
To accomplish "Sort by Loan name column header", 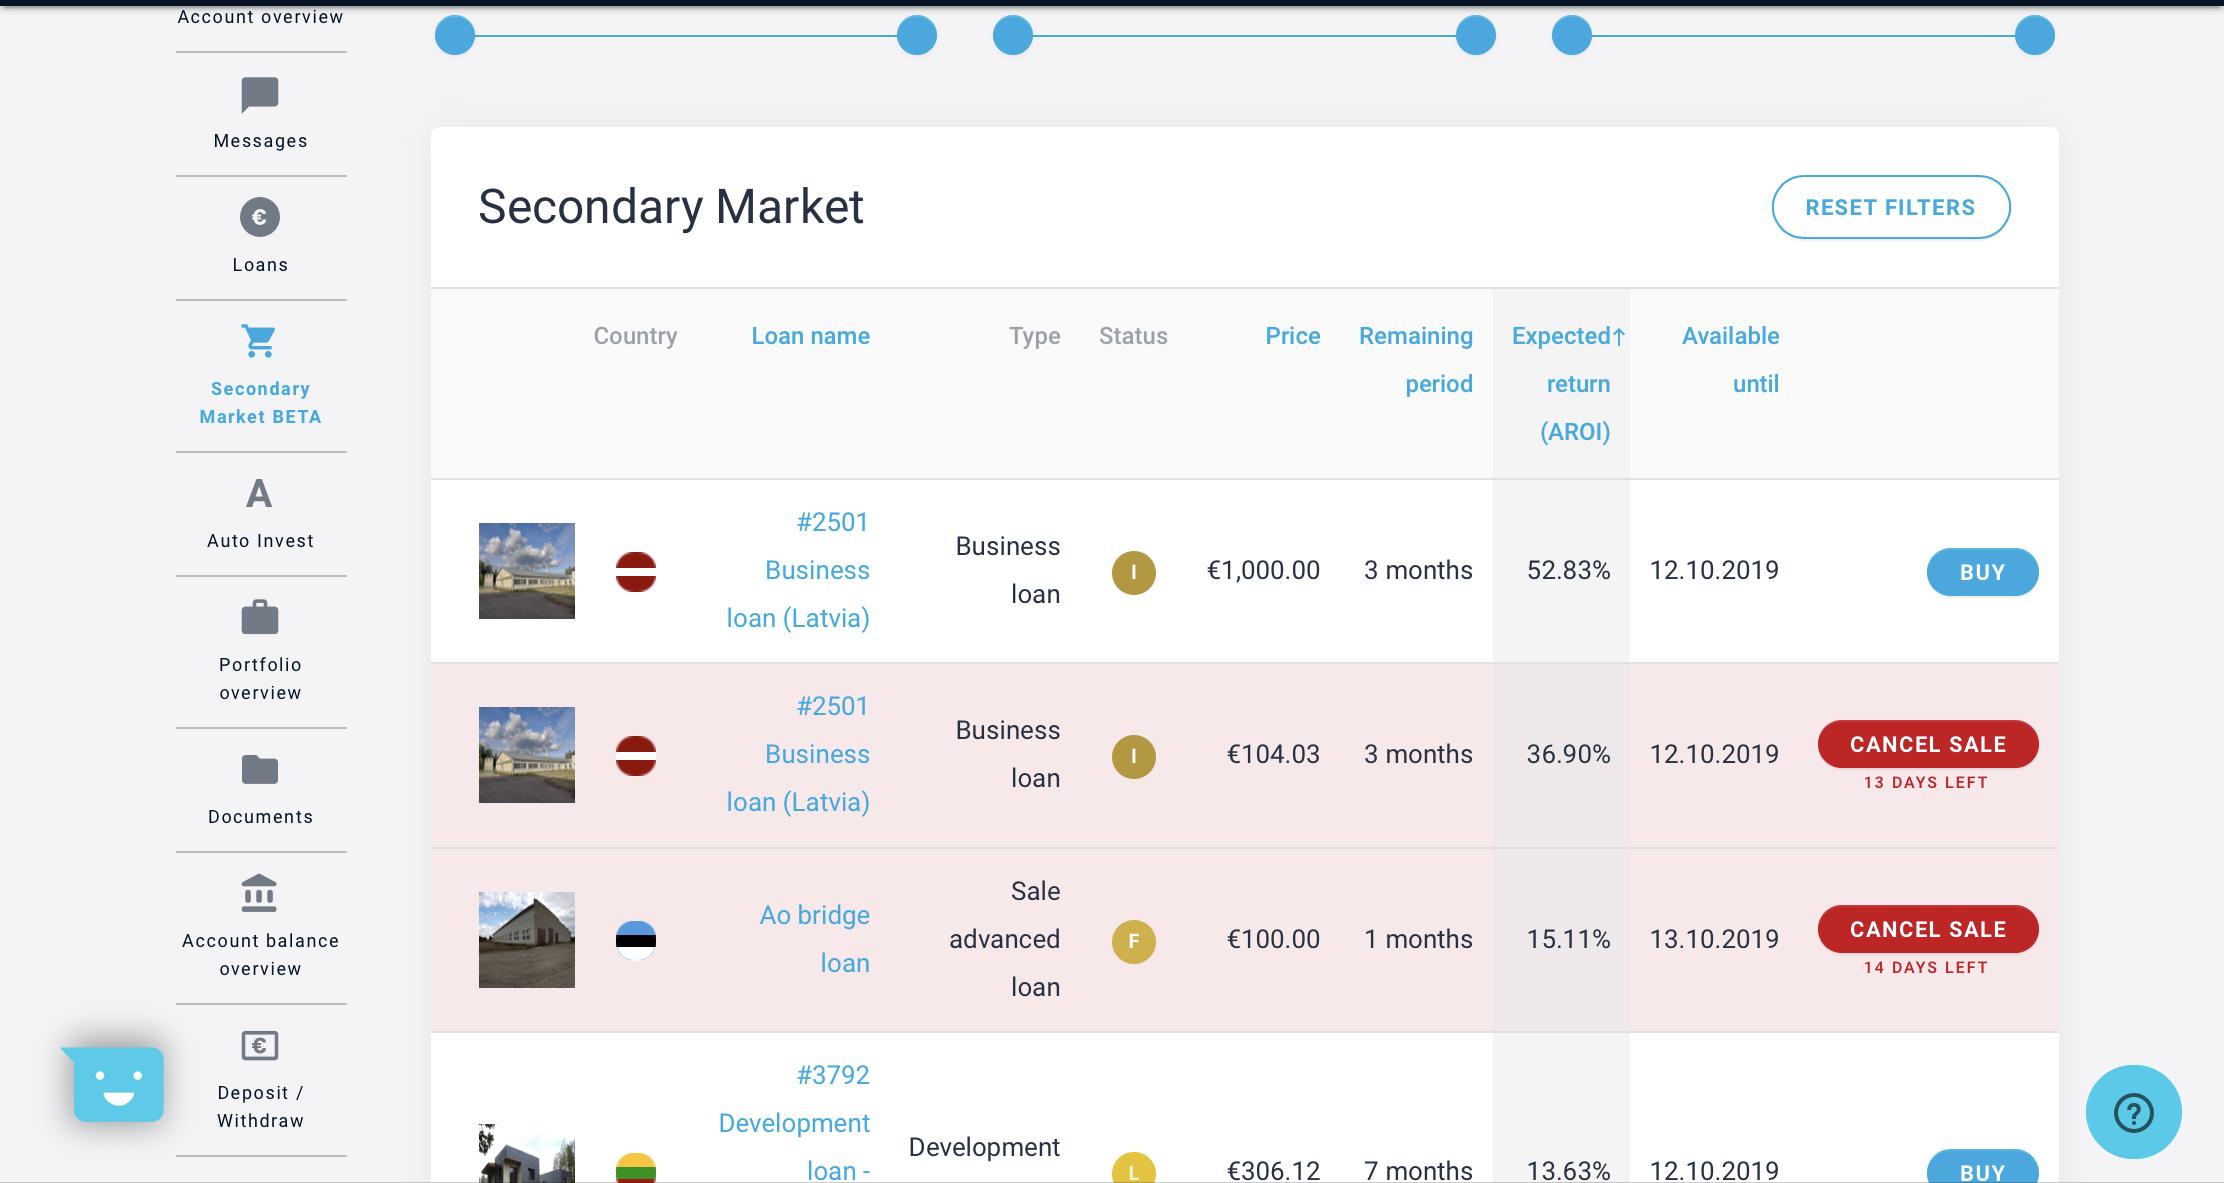I will [810, 336].
